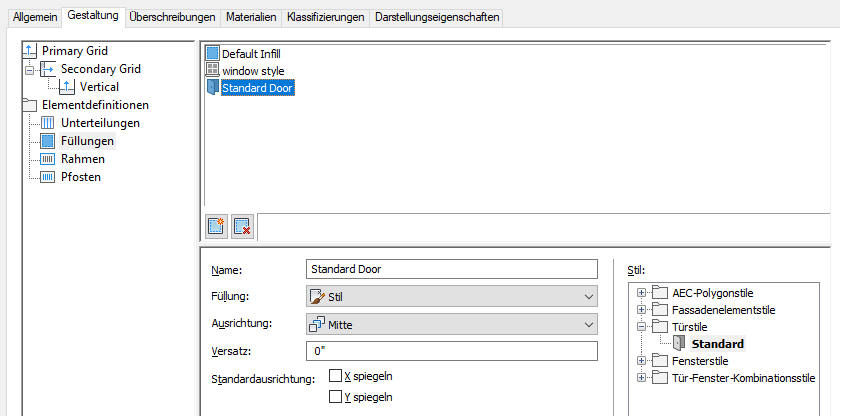This screenshot has width=841, height=416.
Task: Collapse the Secondary Grid tree node
Action: point(29,70)
